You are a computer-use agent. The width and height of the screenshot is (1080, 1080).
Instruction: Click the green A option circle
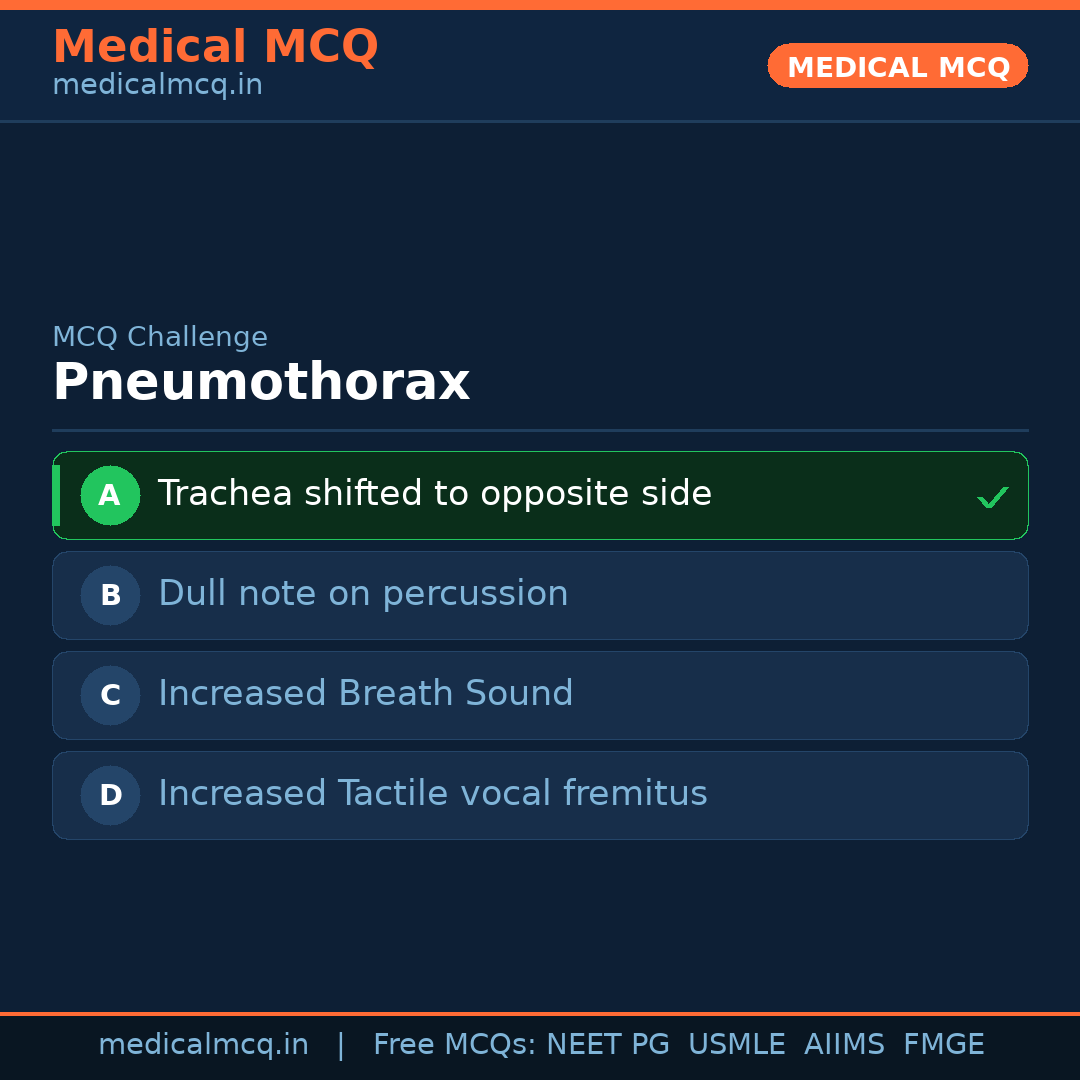point(110,495)
